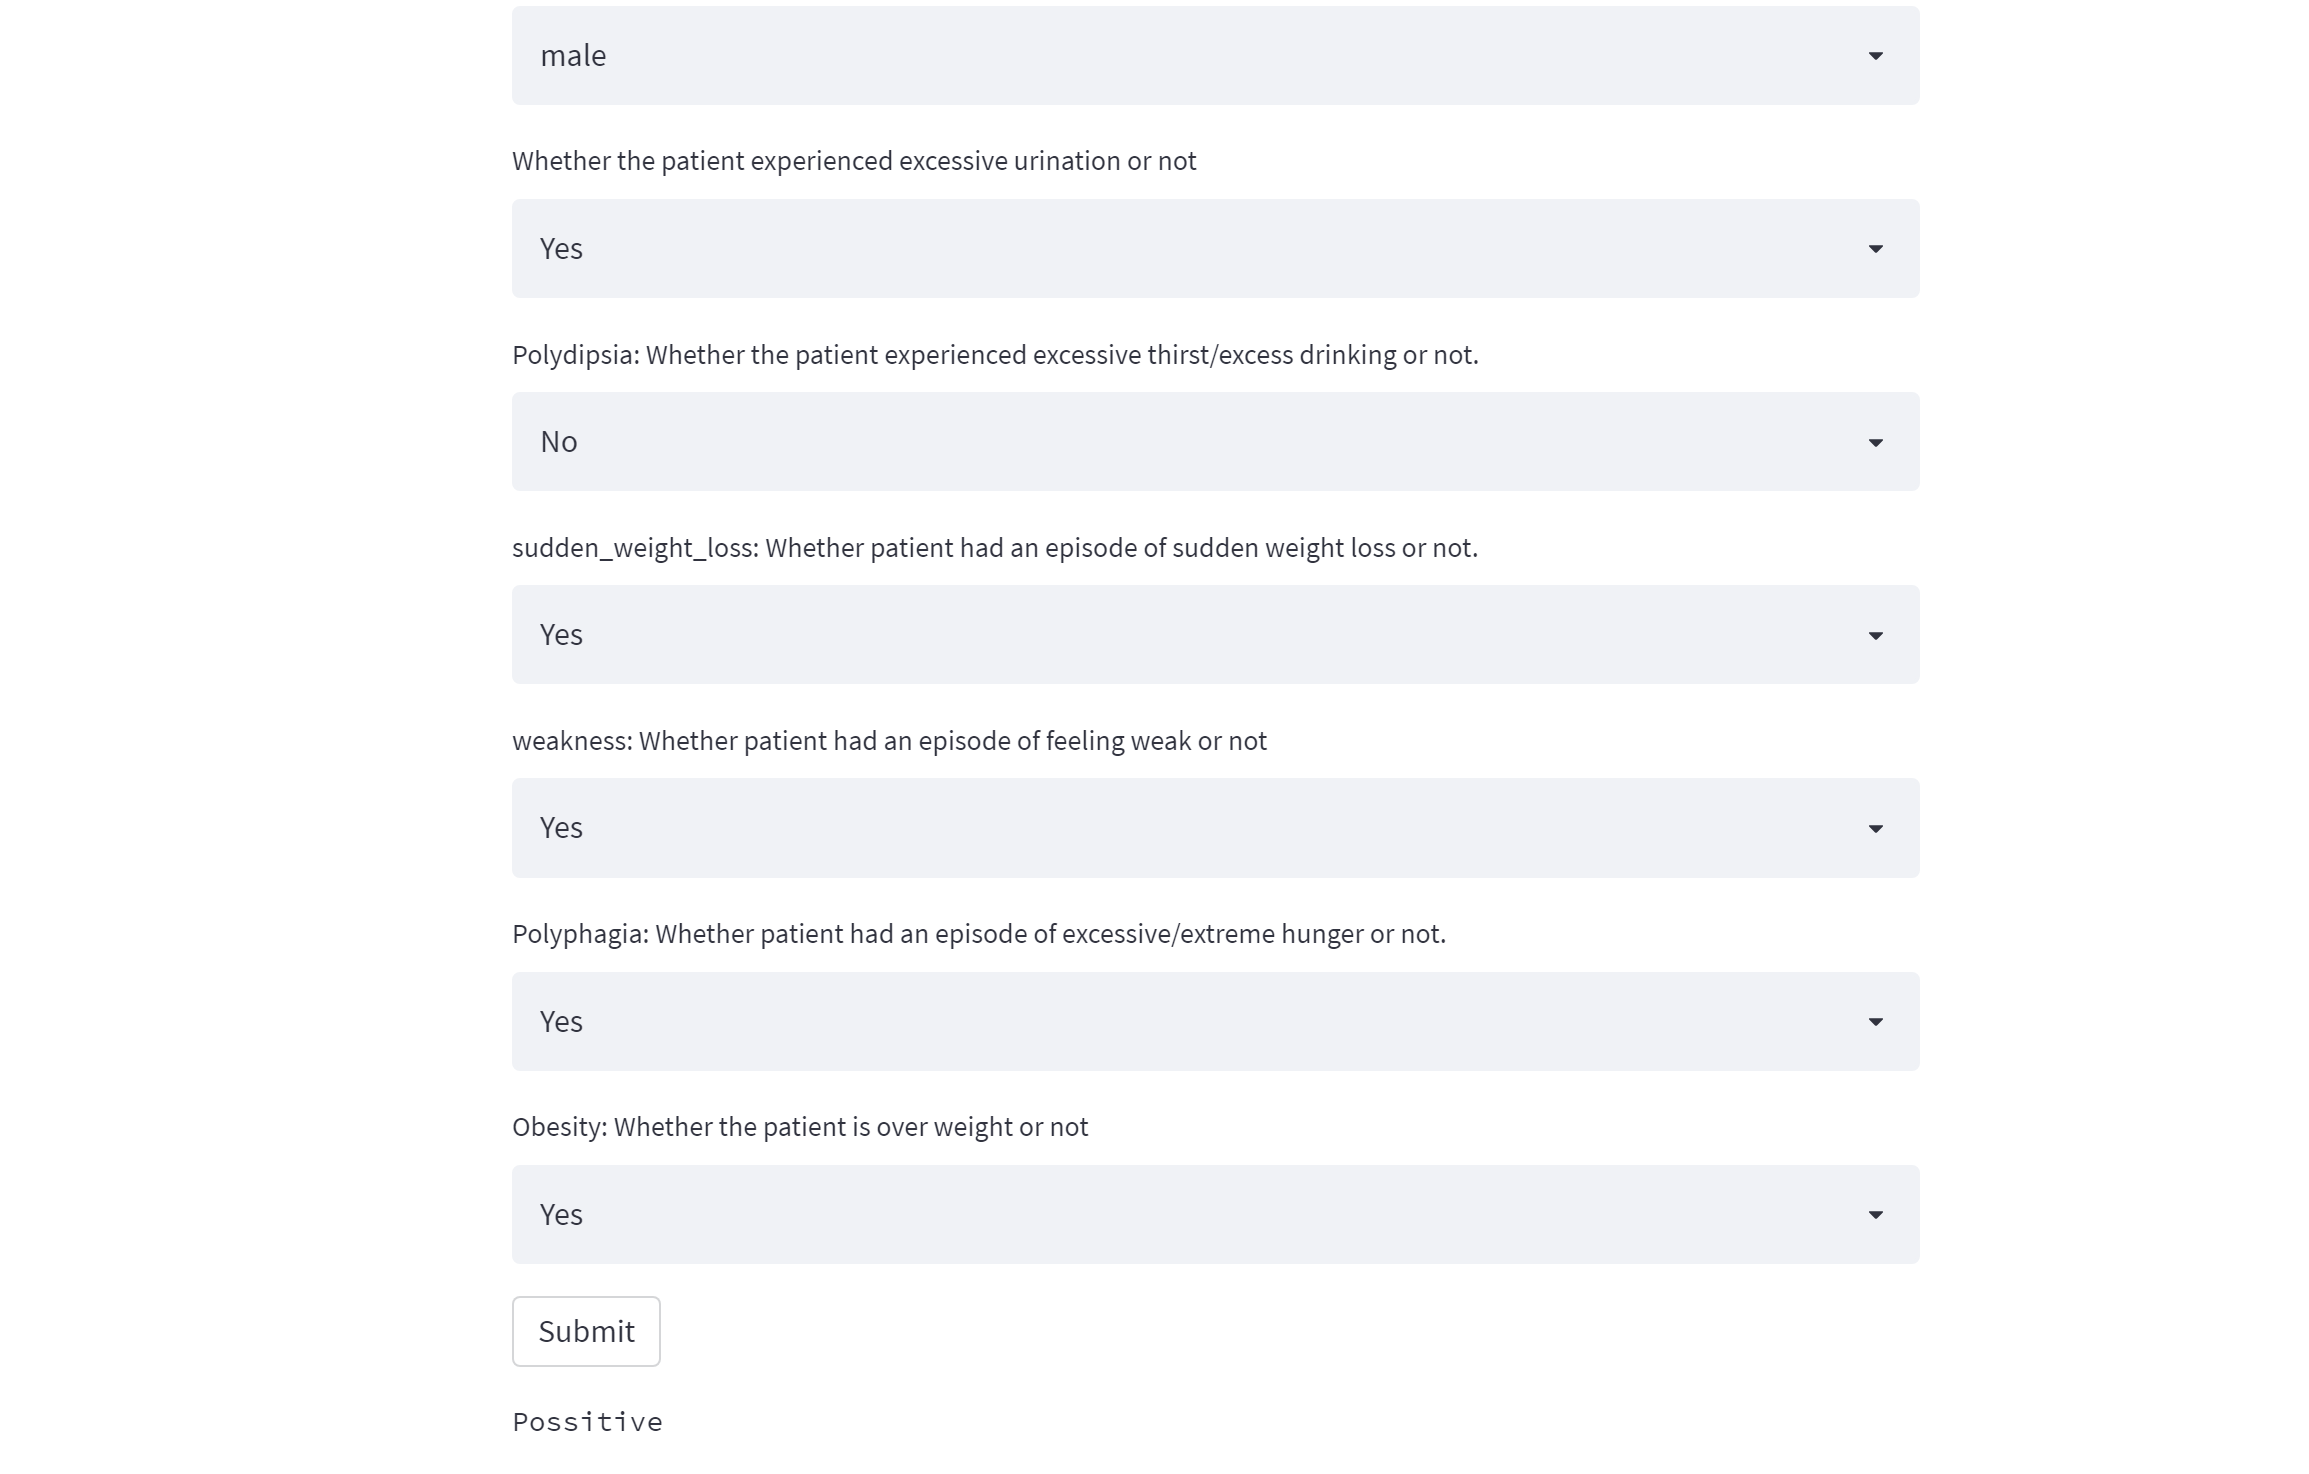
Task: Click the Possitive prediction result text
Action: point(587,1422)
